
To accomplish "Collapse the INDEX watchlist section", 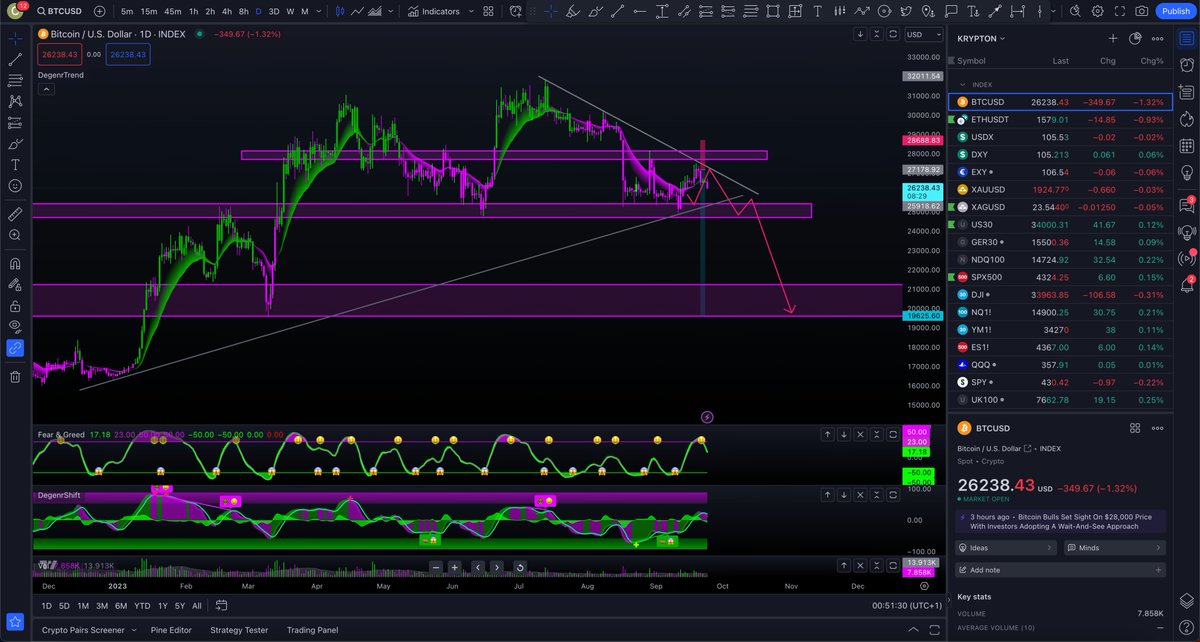I will [964, 85].
